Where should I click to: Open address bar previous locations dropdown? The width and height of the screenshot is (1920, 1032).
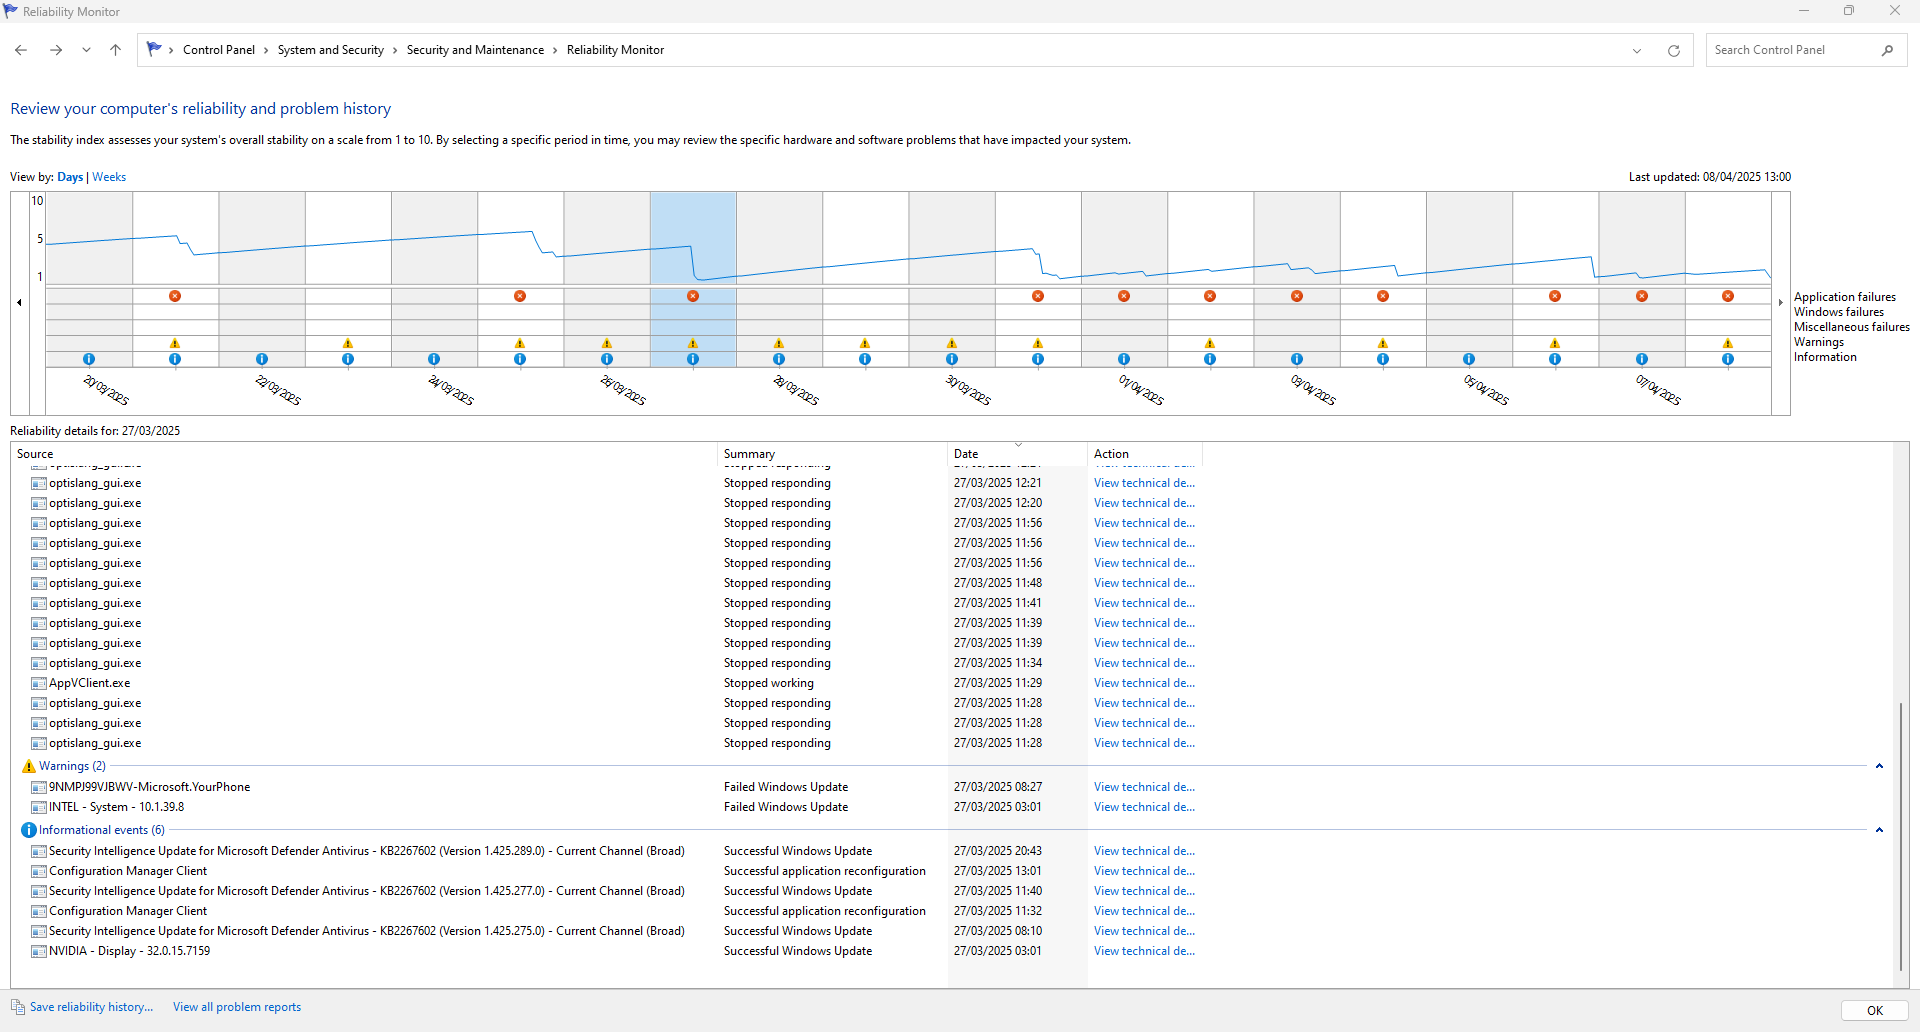pos(1637,51)
